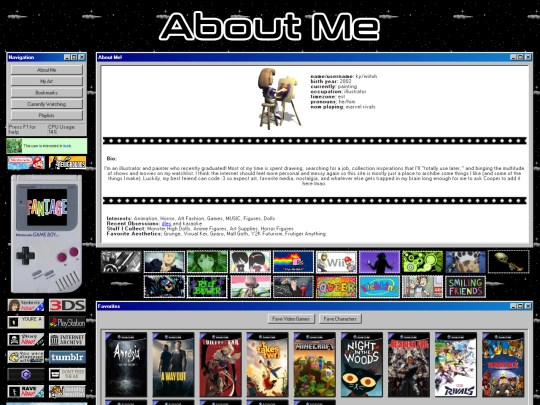Open the About Me navigation button
Viewport: 540px width, 405px height.
click(x=46, y=70)
